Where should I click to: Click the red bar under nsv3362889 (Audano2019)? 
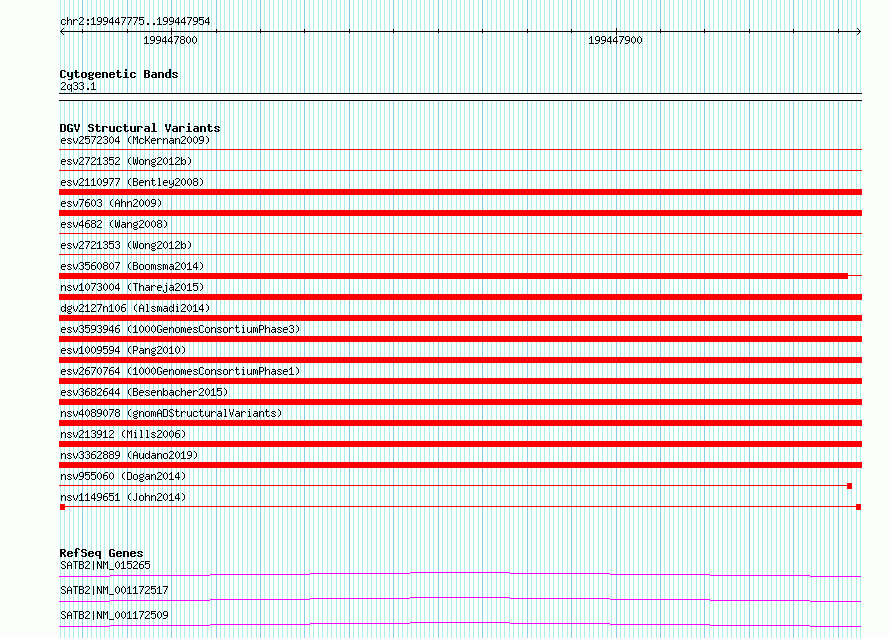pyautogui.click(x=460, y=465)
